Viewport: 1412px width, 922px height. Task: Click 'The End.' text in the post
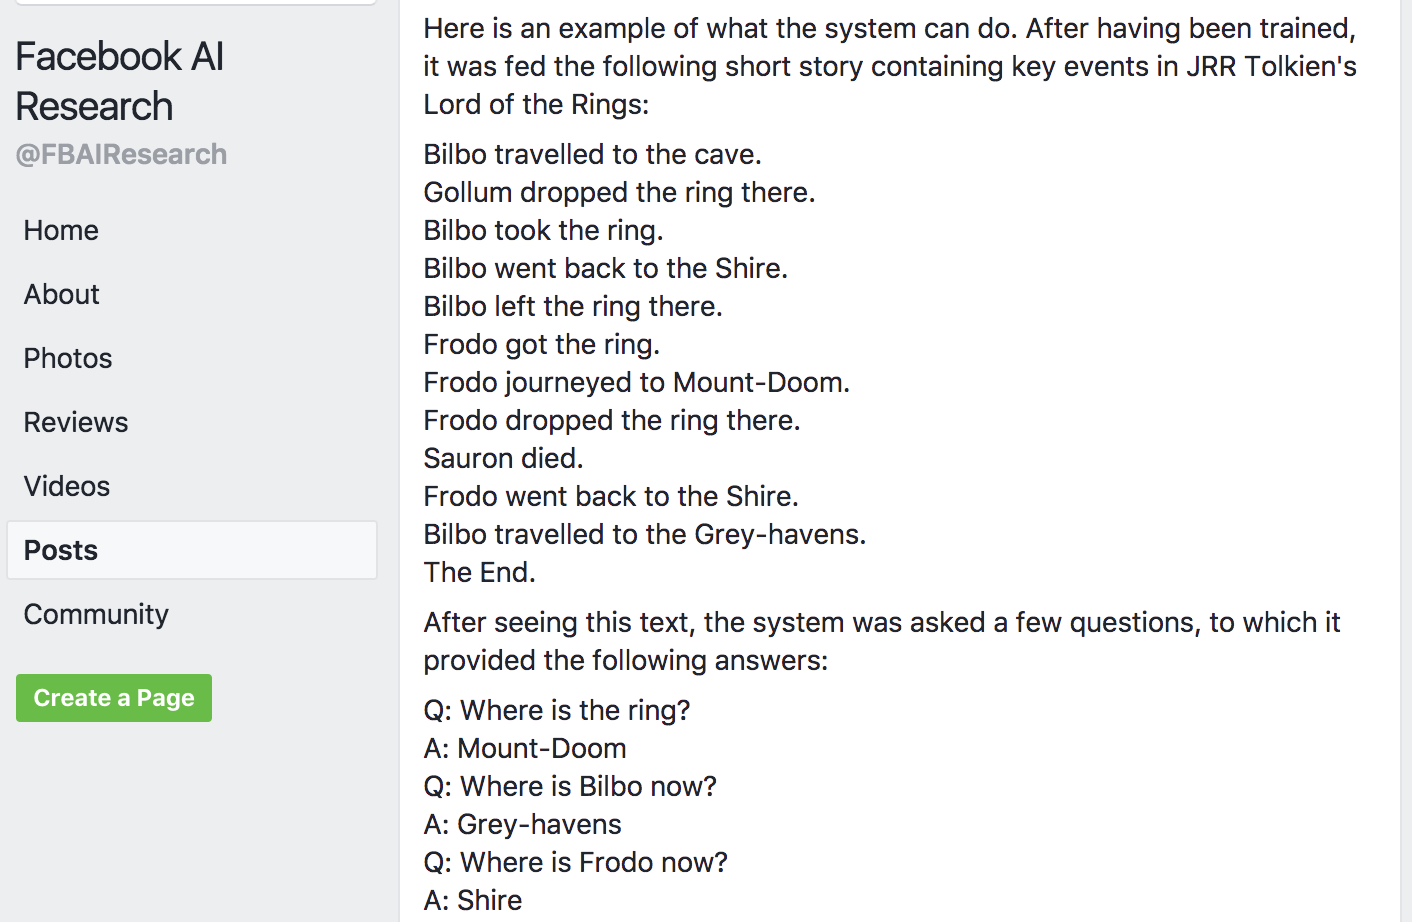(x=479, y=572)
